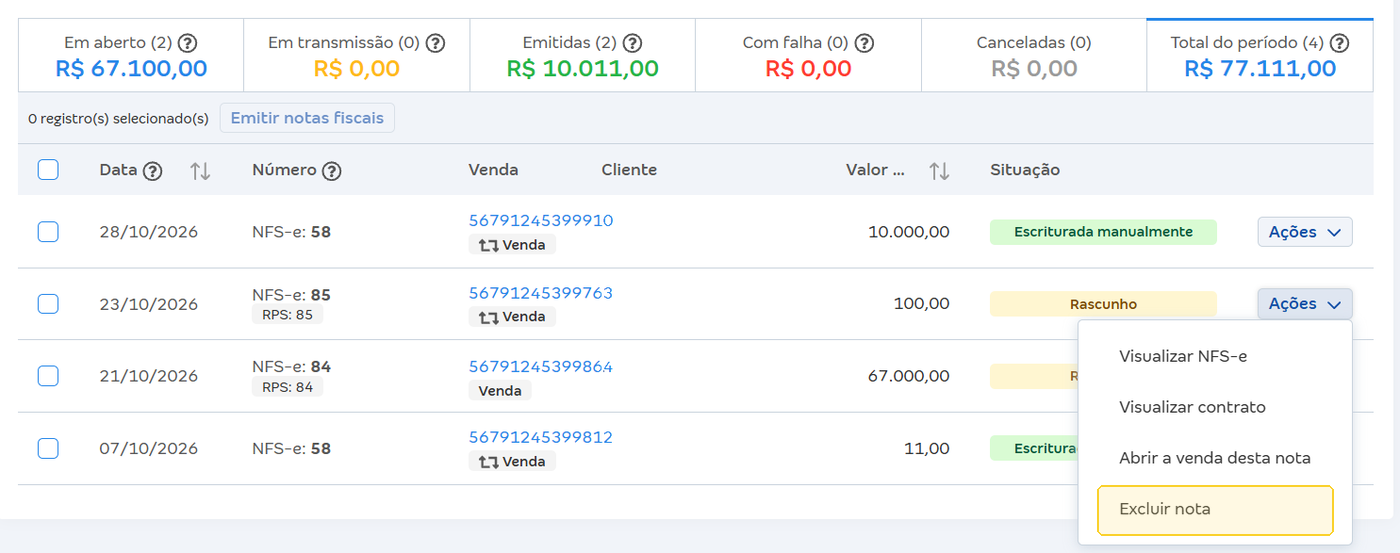1400x553 pixels.
Task: Click Rascunho status on 23/10/2026 row
Action: click(x=1103, y=304)
